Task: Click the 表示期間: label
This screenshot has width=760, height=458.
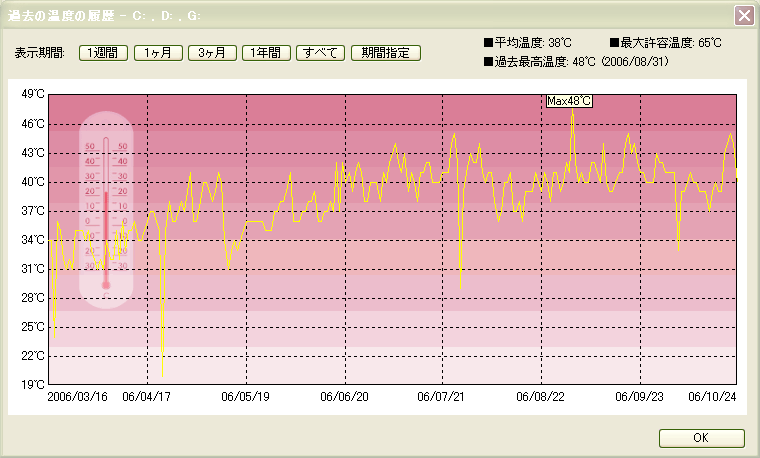Action: pyautogui.click(x=40, y=53)
